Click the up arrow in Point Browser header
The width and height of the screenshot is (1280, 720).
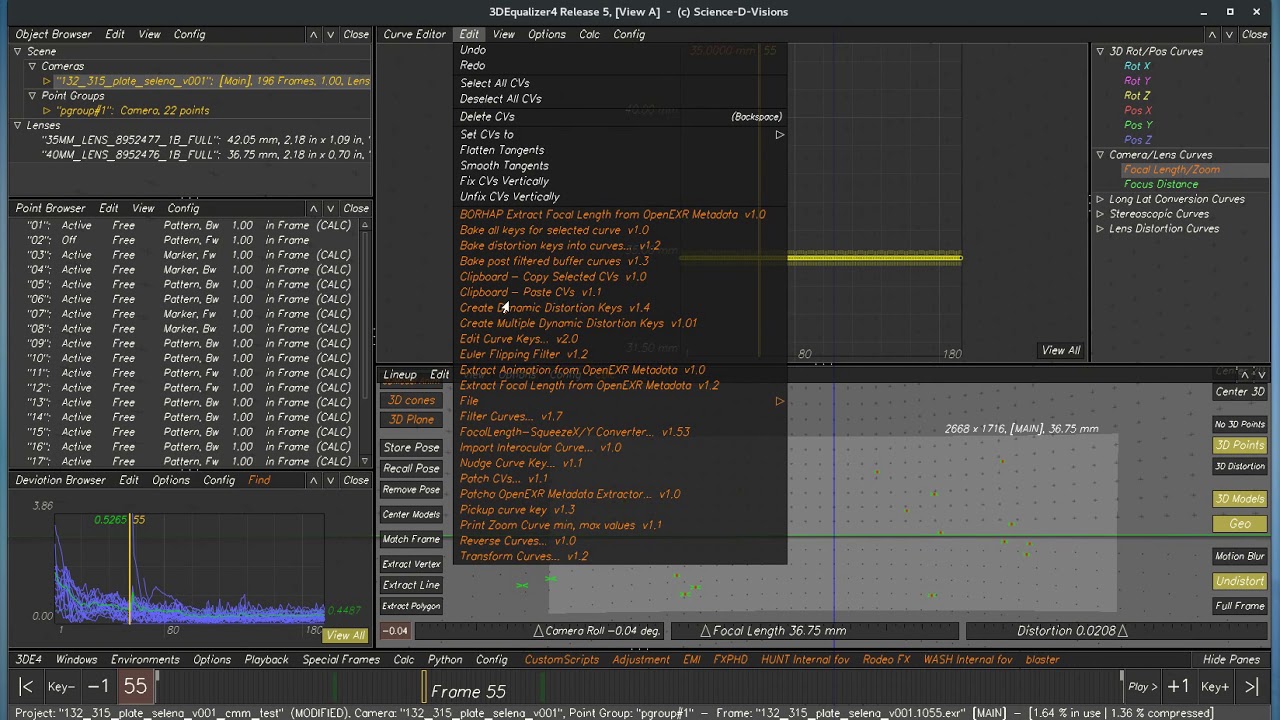[x=313, y=208]
